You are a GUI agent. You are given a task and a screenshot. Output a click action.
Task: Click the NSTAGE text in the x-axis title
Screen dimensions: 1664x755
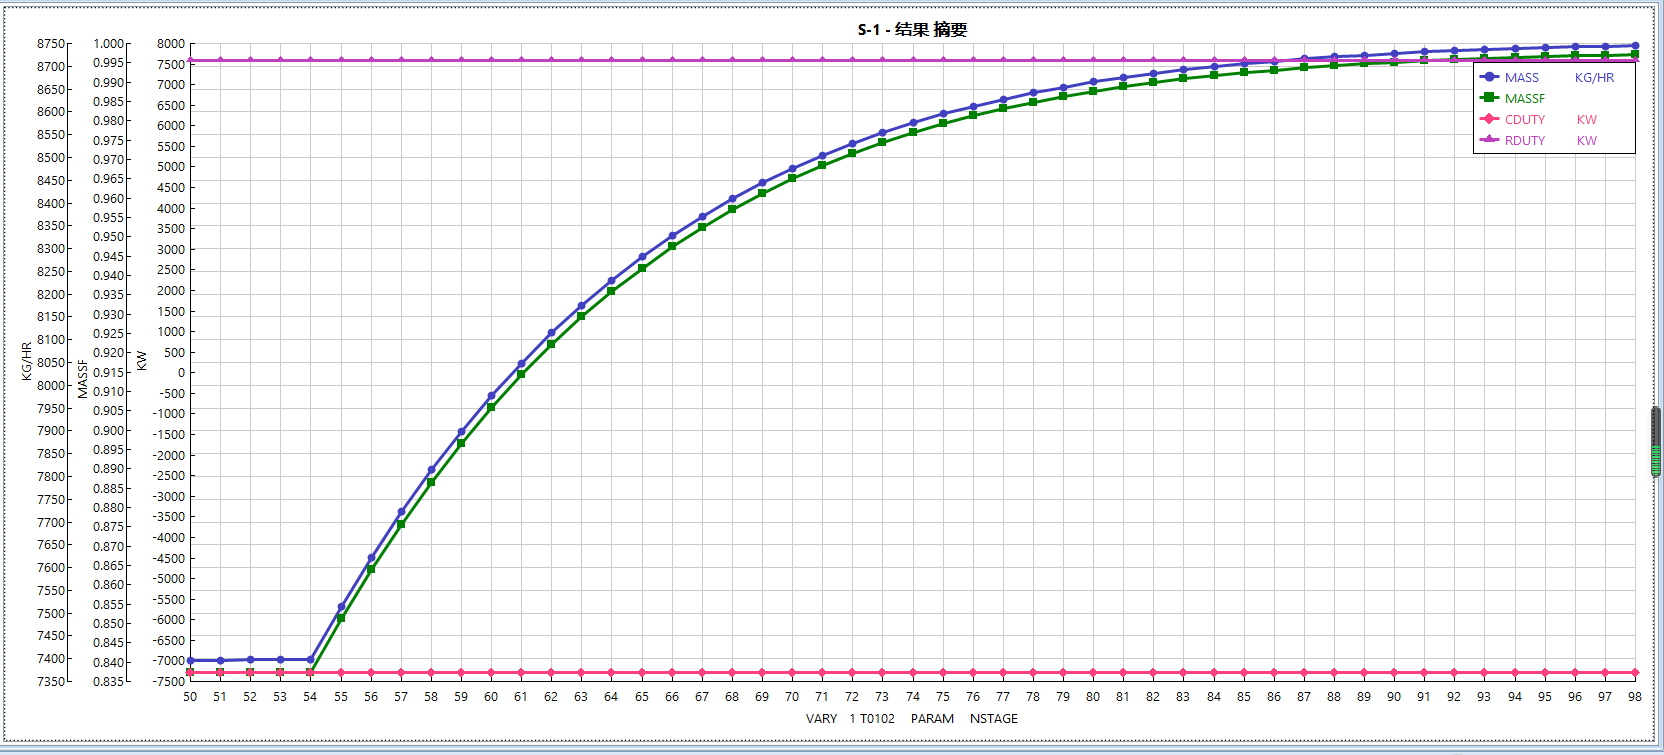[994, 718]
